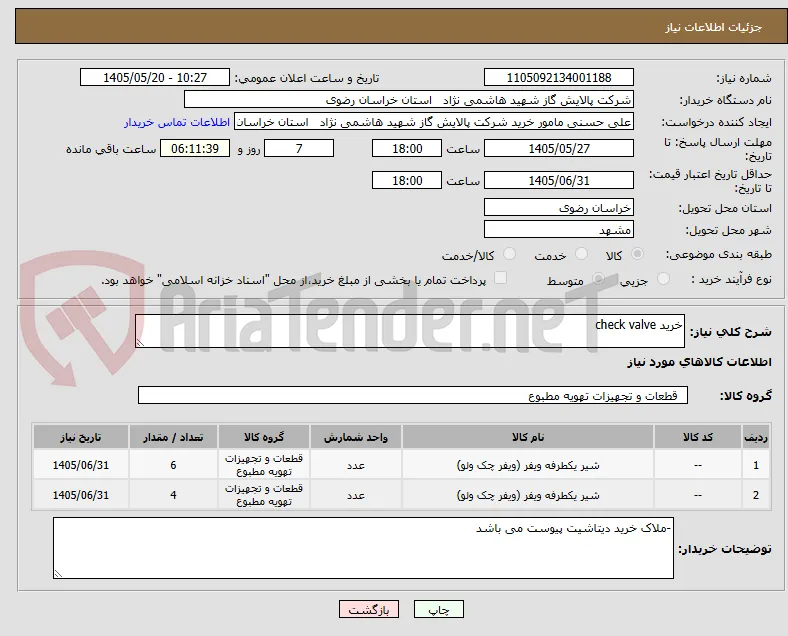788x636 pixels.
Task: Click row 2 product group cell
Action: (x=264, y=495)
